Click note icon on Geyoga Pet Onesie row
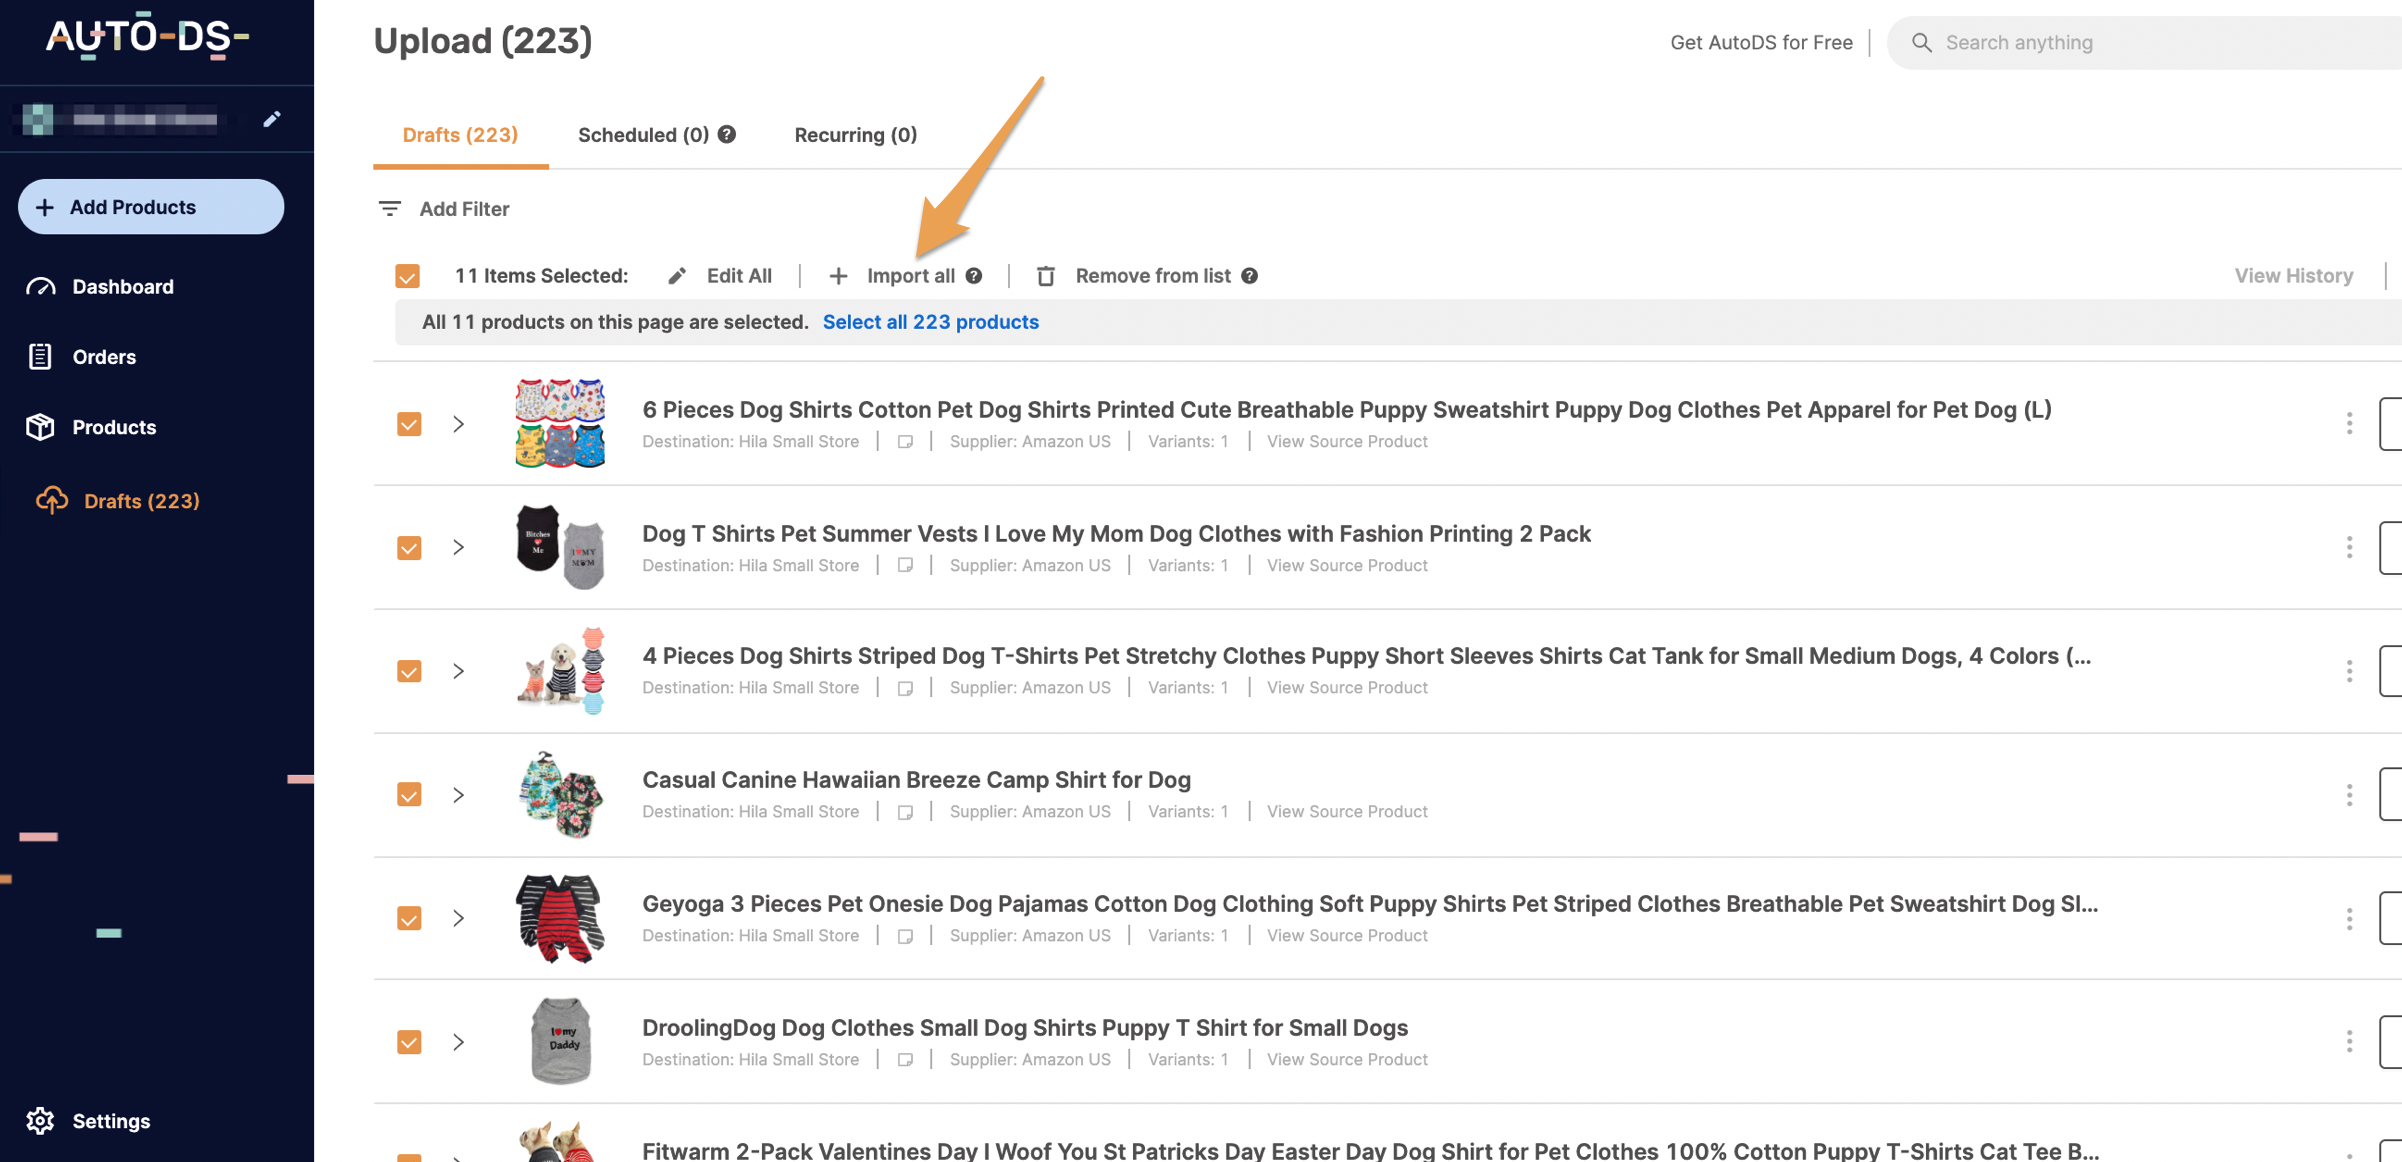 (905, 936)
